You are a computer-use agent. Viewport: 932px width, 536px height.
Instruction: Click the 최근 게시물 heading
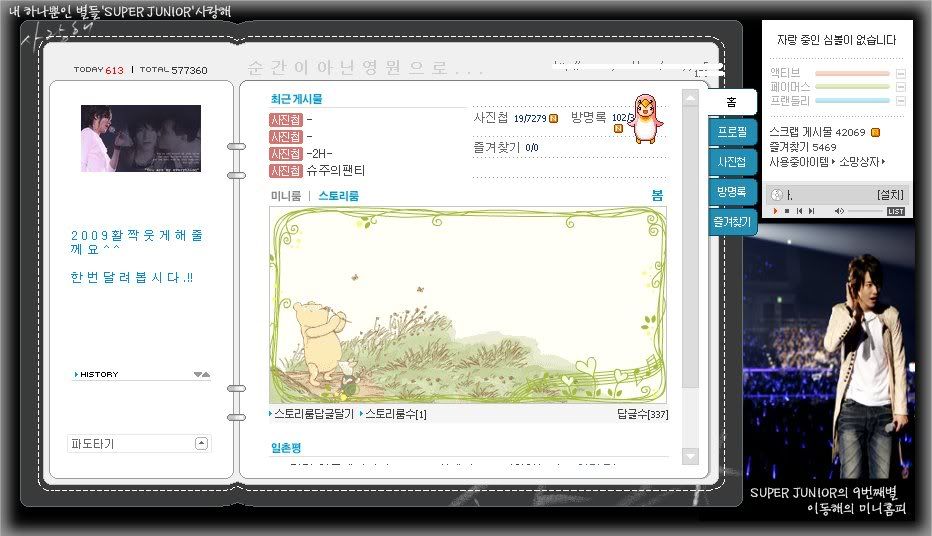coord(296,99)
